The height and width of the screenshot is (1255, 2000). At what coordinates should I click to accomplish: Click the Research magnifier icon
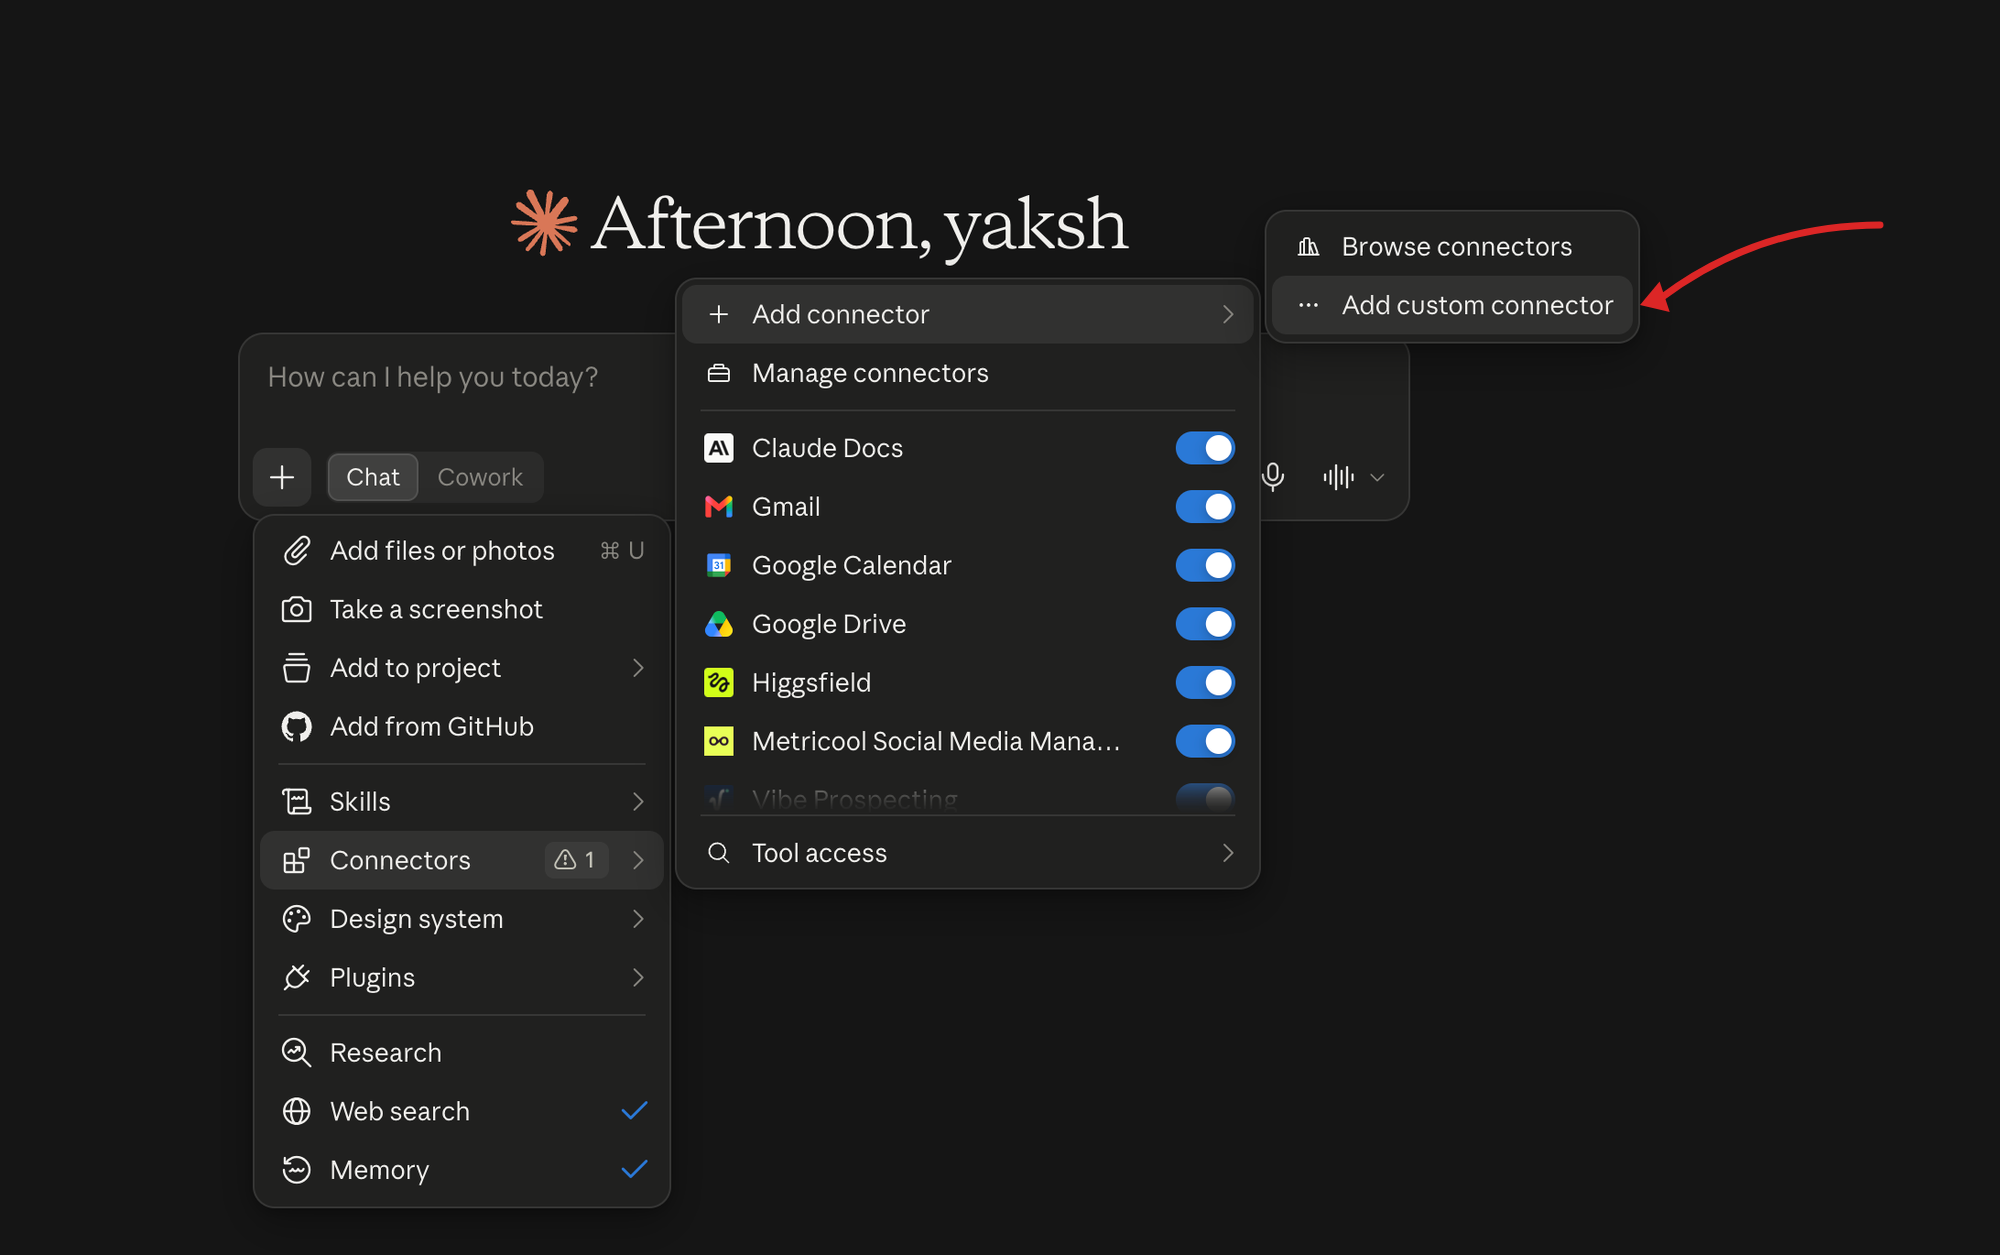pos(297,1053)
